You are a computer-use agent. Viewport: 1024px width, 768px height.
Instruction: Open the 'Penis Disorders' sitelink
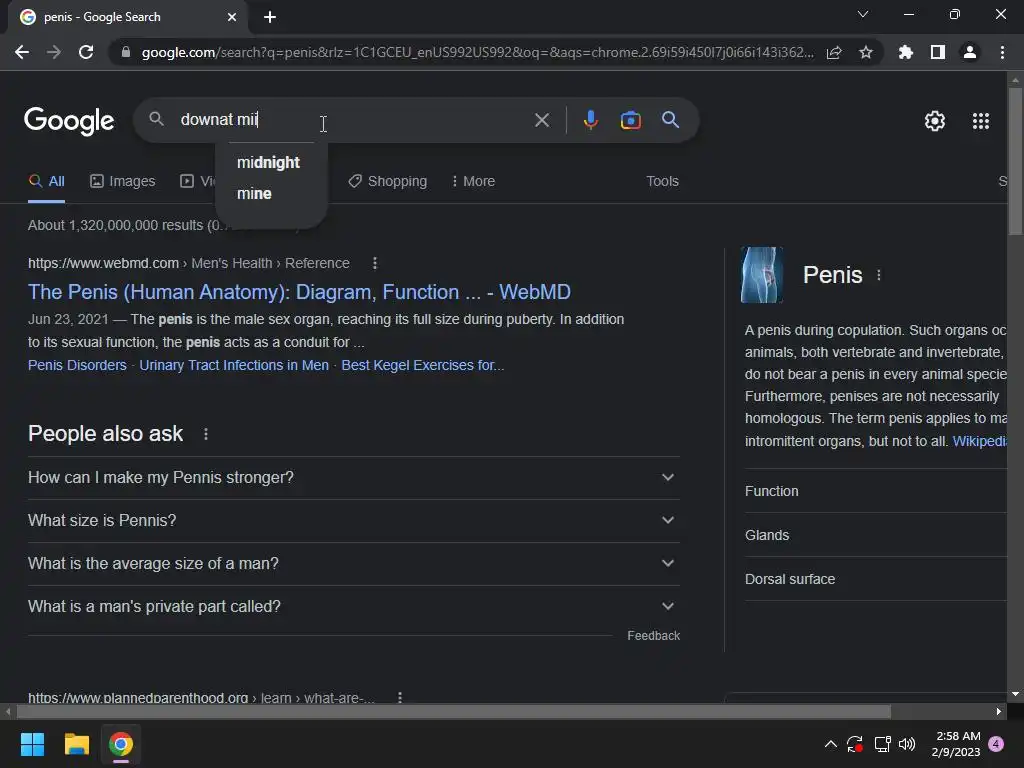[77, 365]
